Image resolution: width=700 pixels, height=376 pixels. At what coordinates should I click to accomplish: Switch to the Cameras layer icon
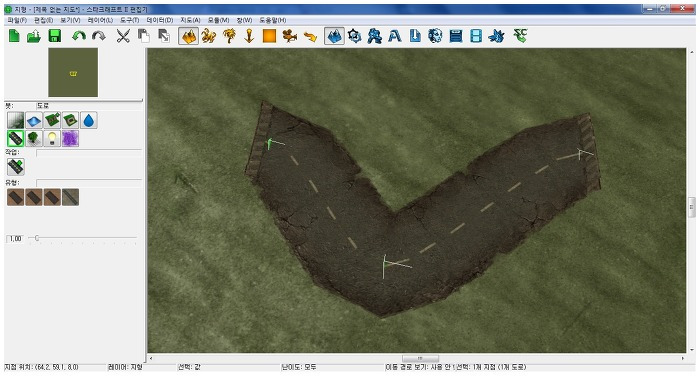click(290, 36)
